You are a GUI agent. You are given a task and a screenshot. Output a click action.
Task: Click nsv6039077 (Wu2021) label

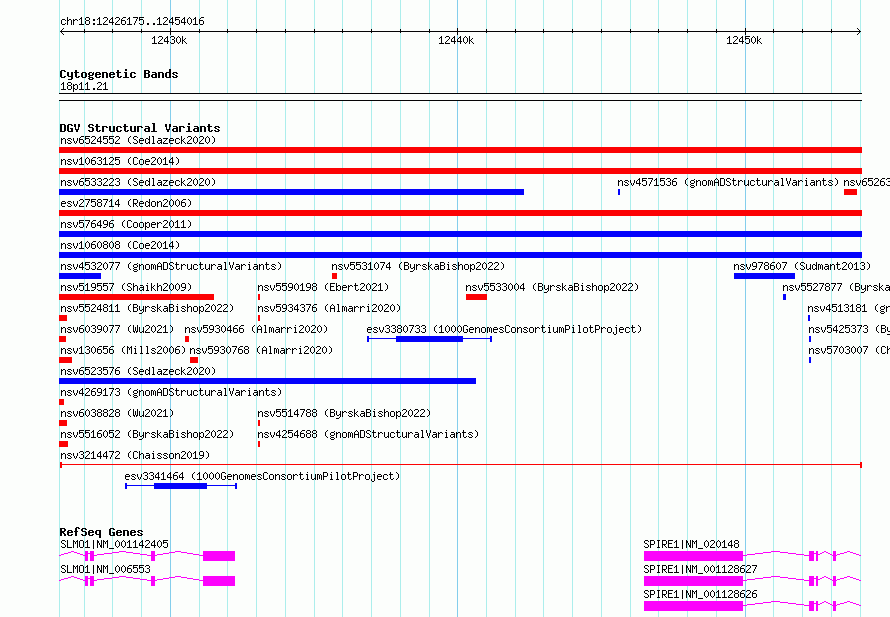point(117,329)
